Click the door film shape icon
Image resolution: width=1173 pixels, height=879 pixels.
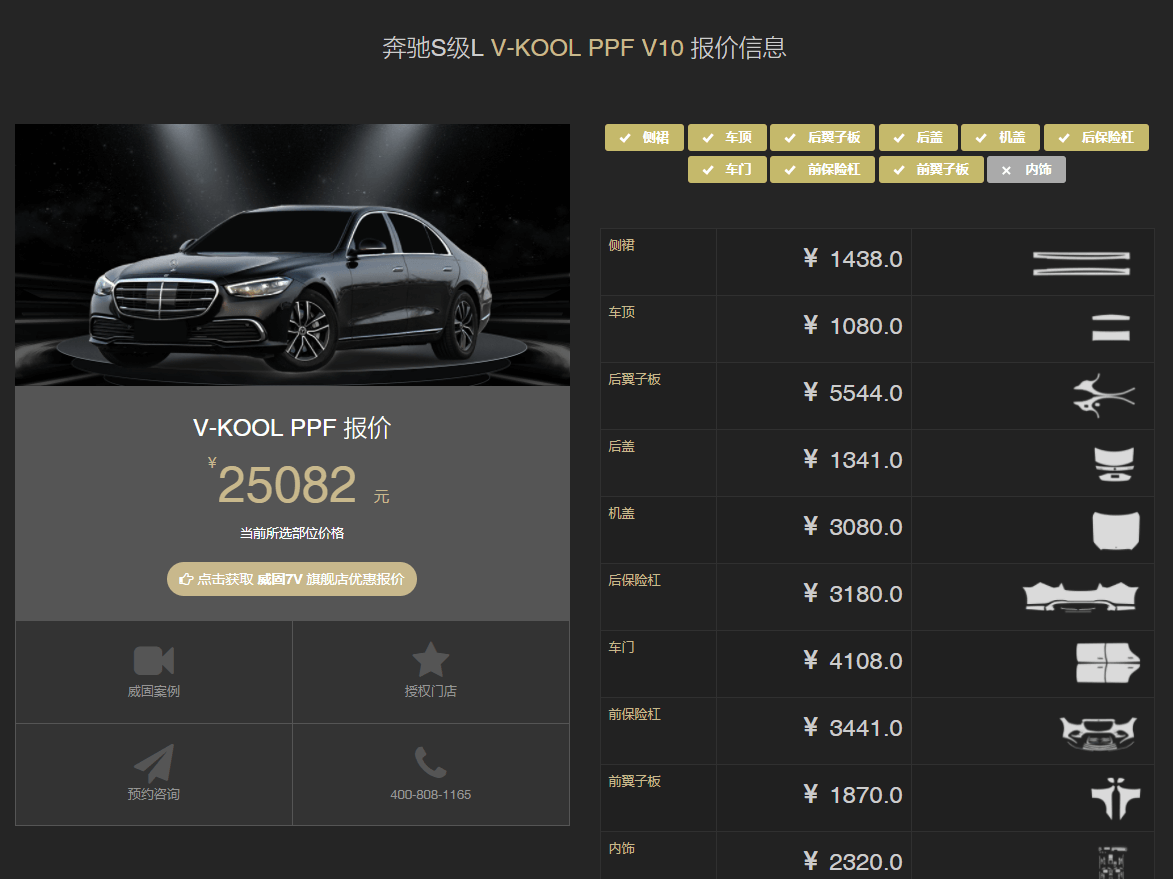pos(1107,663)
